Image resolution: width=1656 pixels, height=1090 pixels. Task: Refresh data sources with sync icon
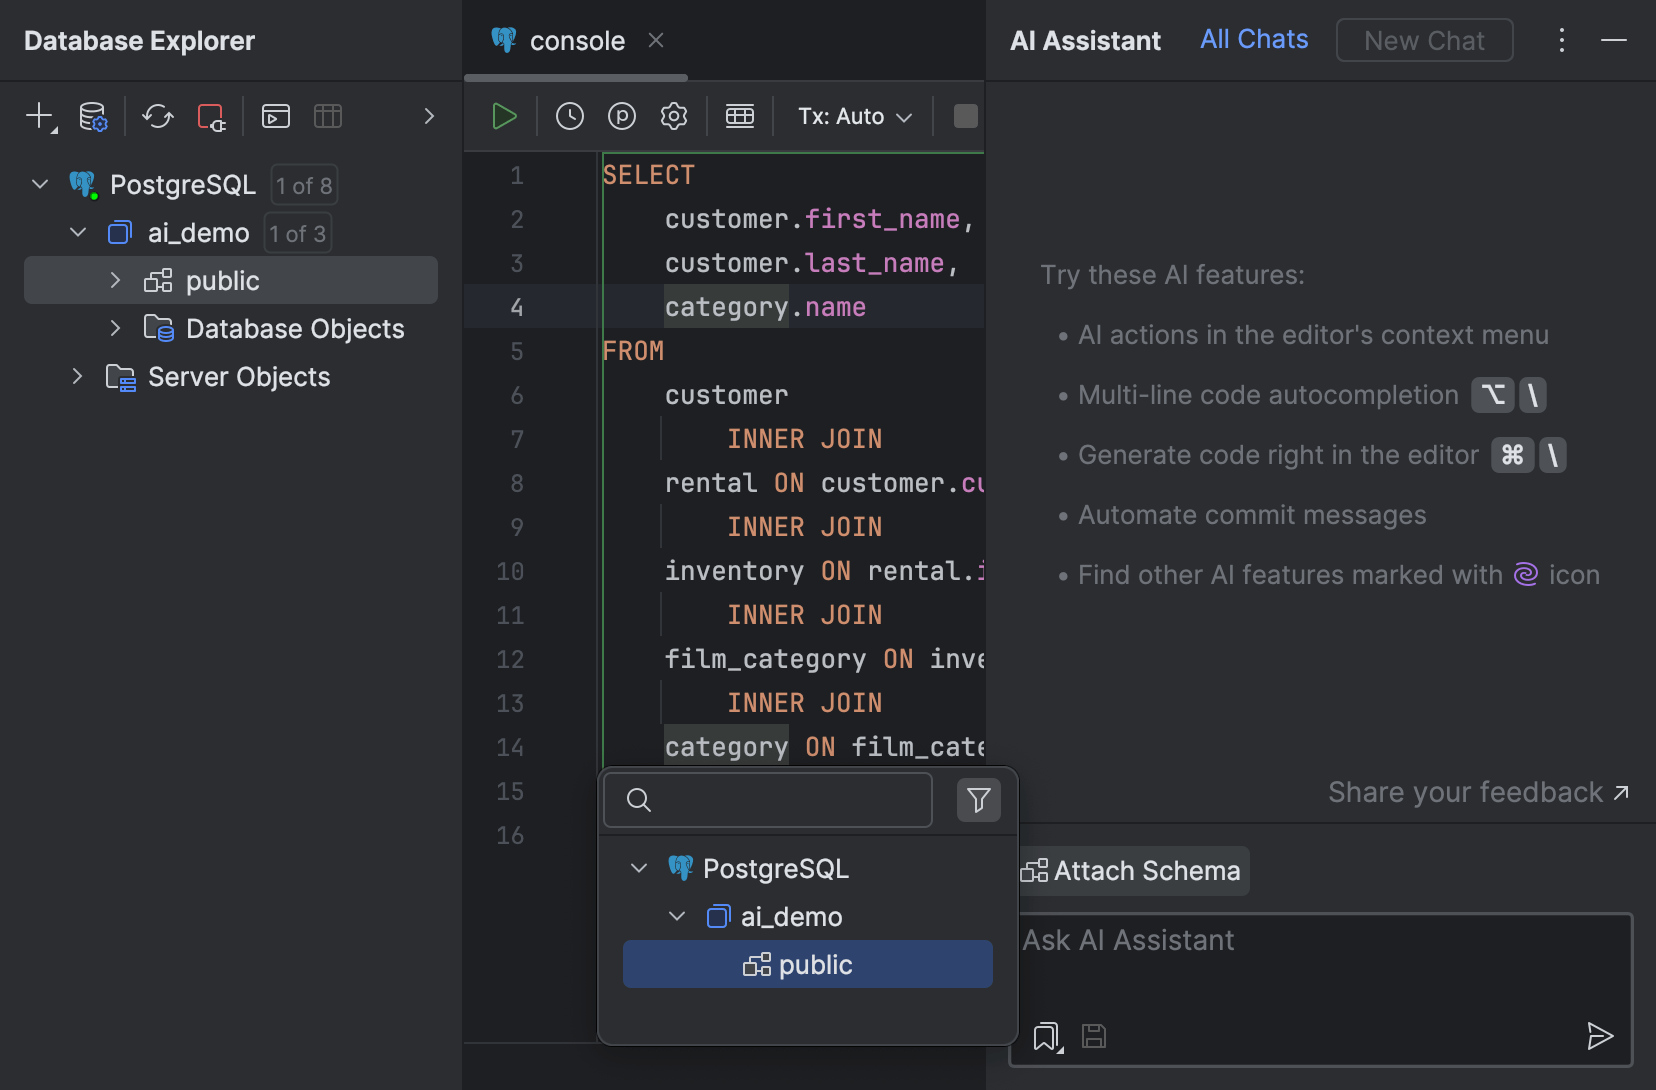tap(157, 116)
